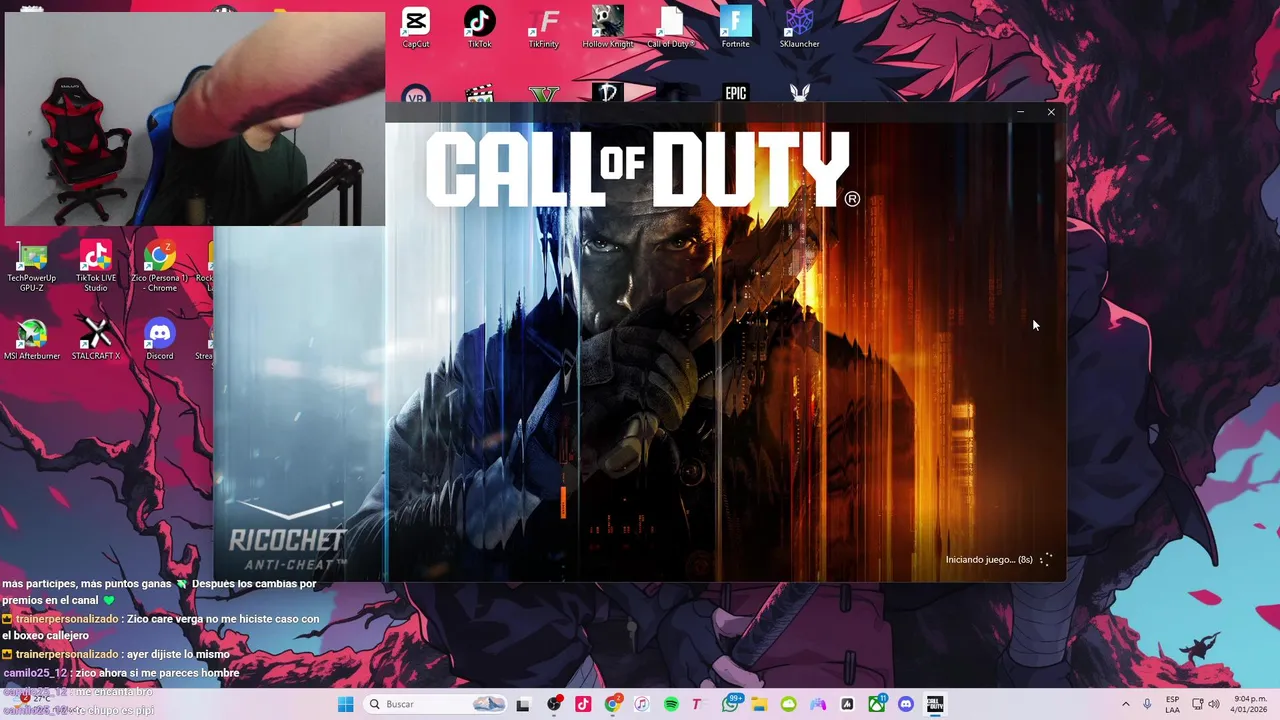Click the 'Iniciando juego... (8s)' status text
Screen dimensions: 1280x720
pyautogui.click(x=989, y=560)
